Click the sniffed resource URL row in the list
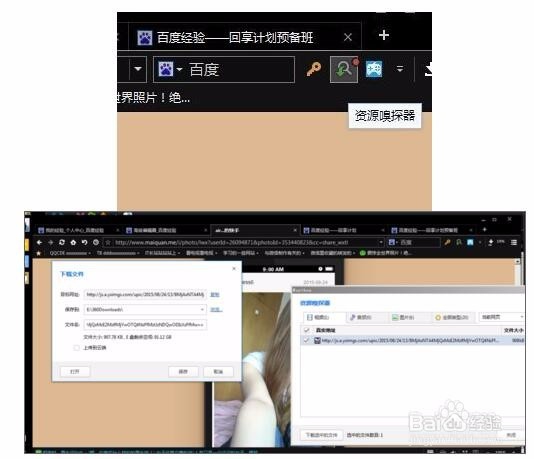534x459 pixels. (412, 340)
